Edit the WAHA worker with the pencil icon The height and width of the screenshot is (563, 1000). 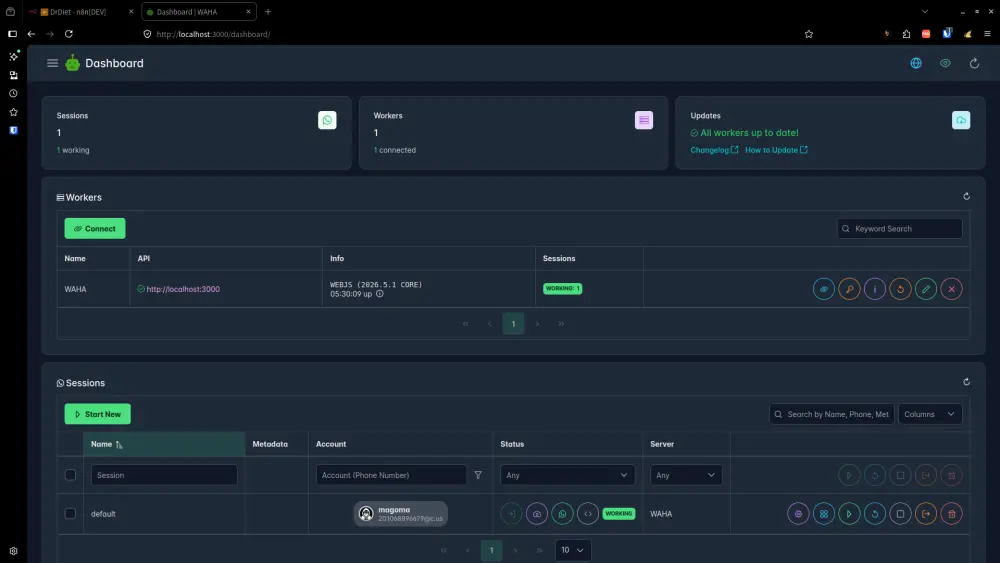(x=925, y=289)
